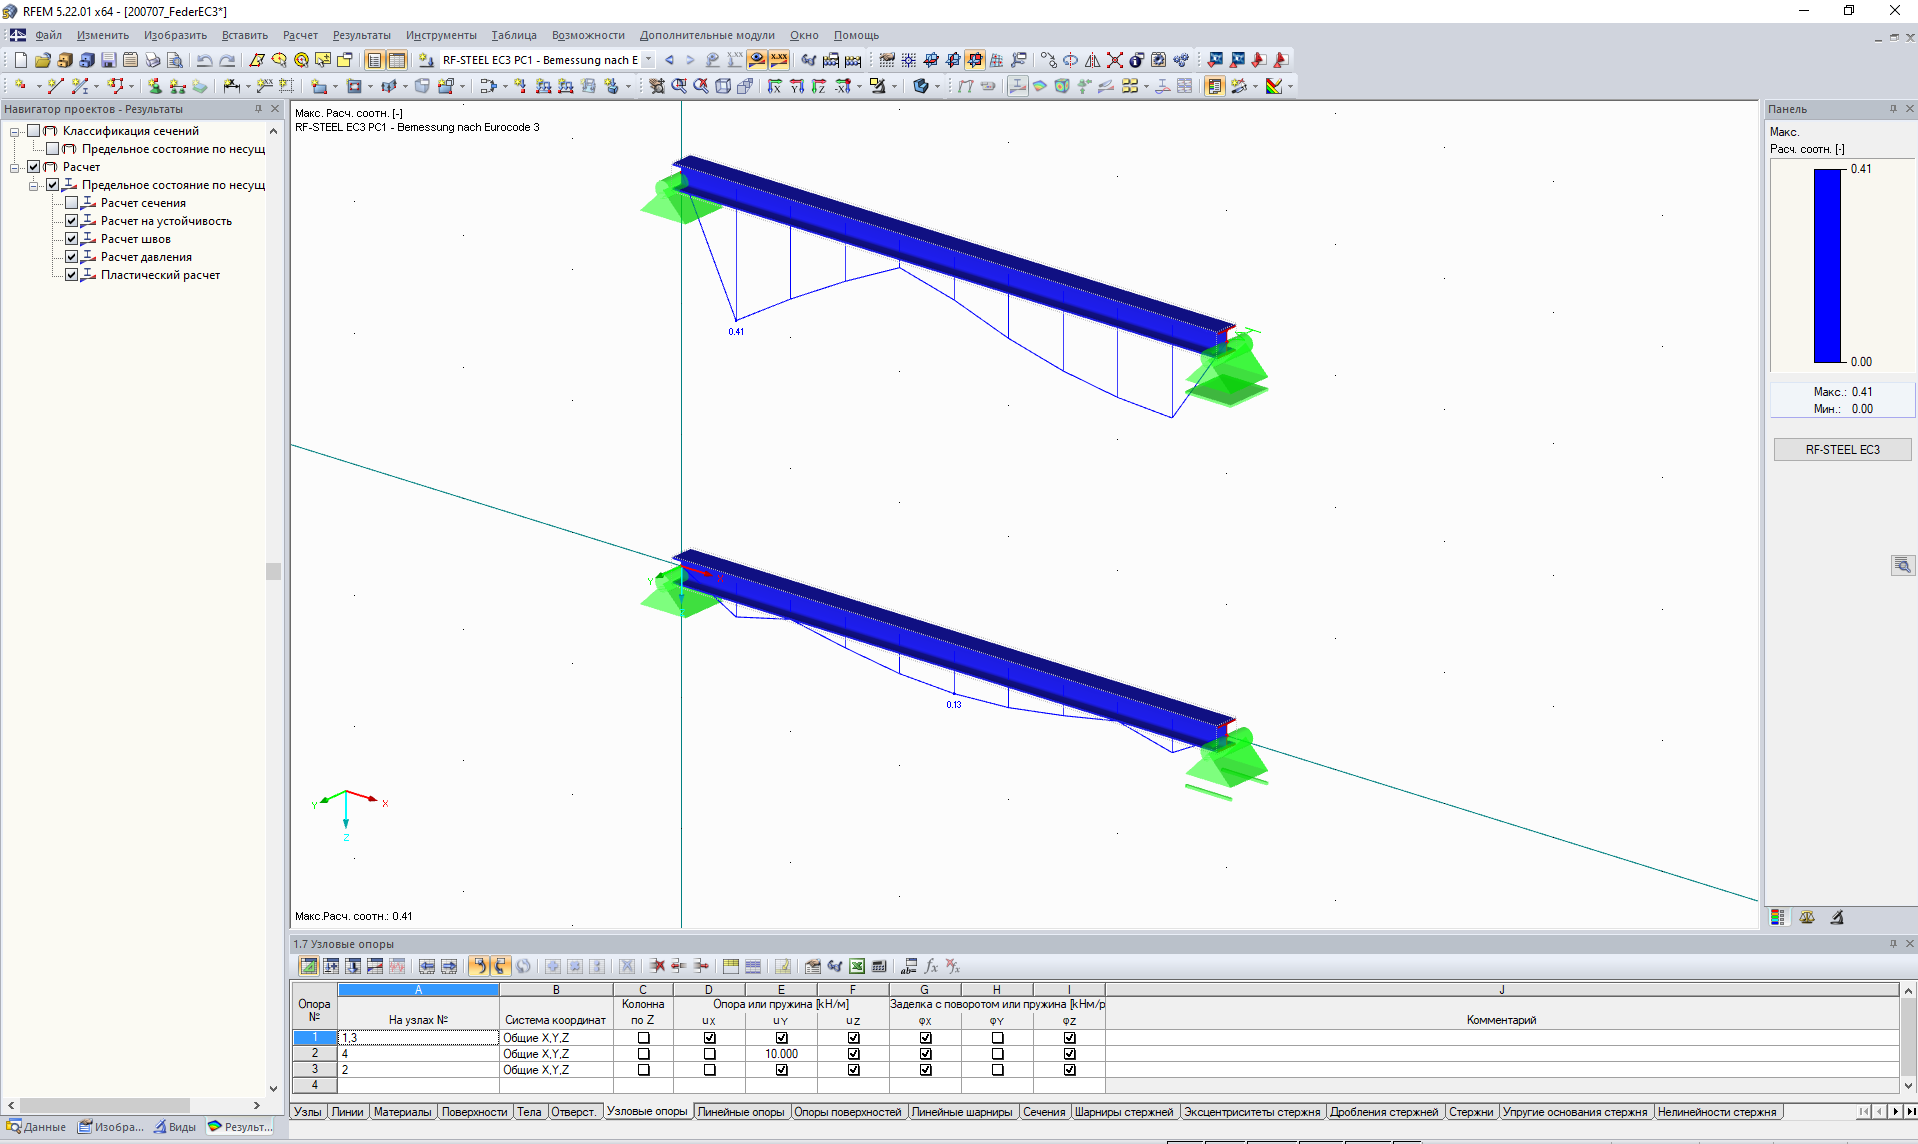Collapse Предельное состояние under Расчет
1918x1144 pixels.
pyautogui.click(x=34, y=185)
